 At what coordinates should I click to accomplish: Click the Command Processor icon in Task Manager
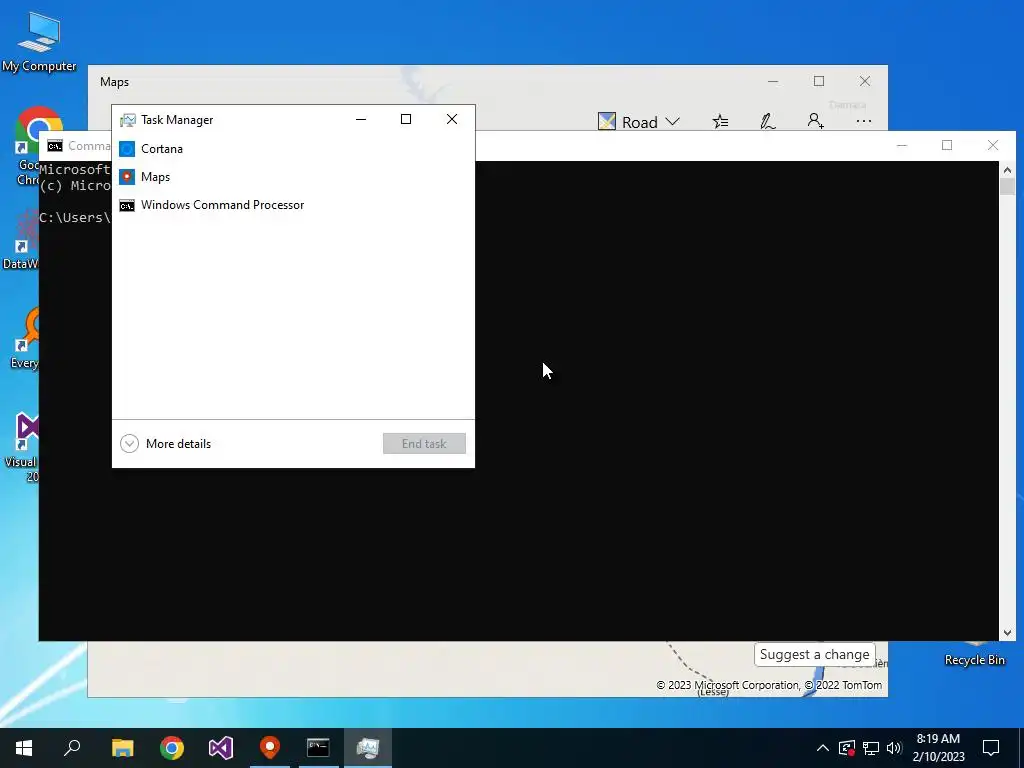[127, 206]
